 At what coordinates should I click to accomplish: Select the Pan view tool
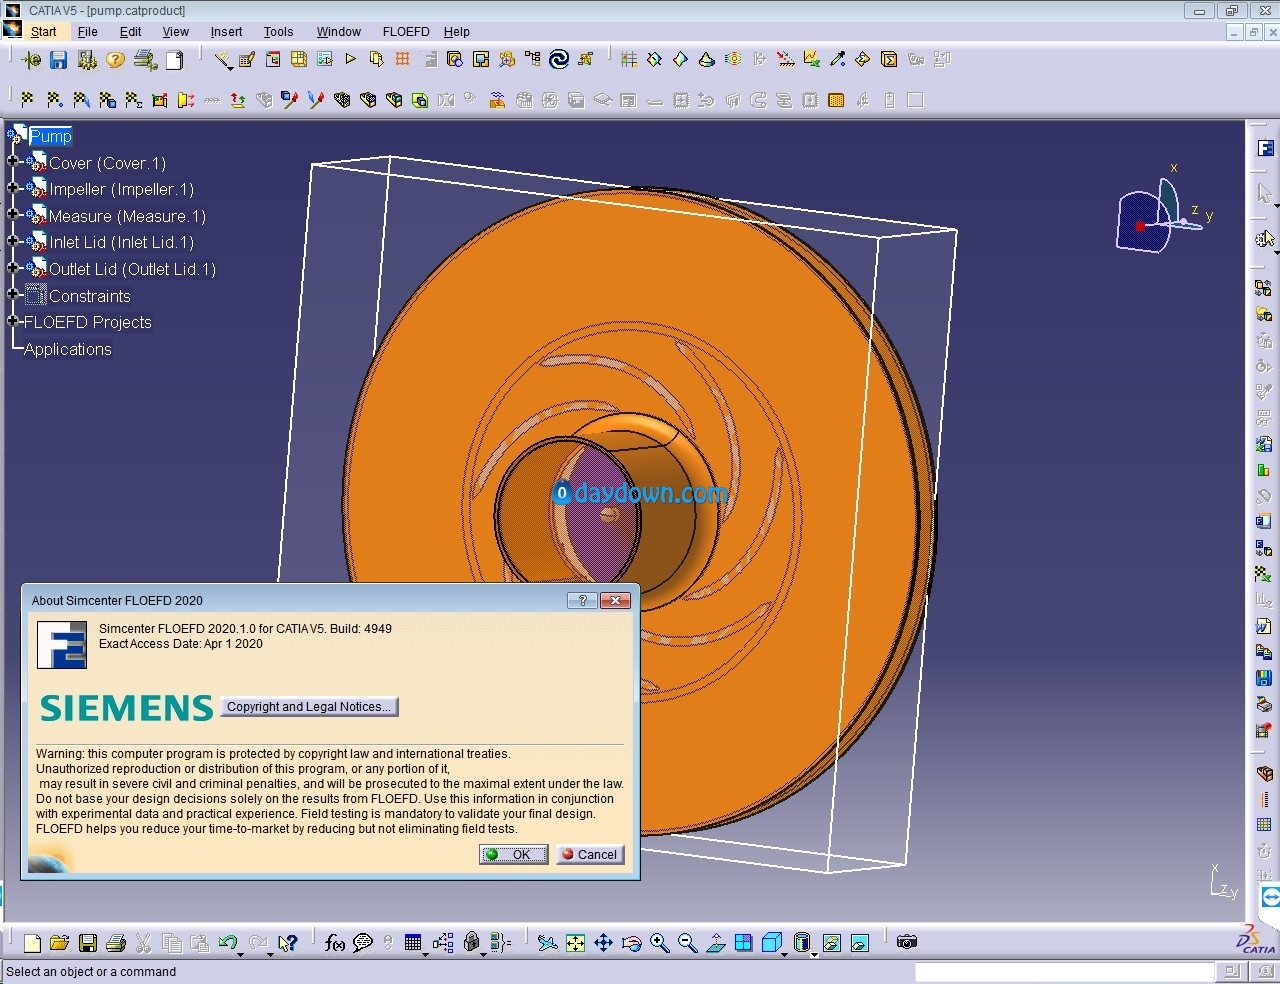coord(603,942)
